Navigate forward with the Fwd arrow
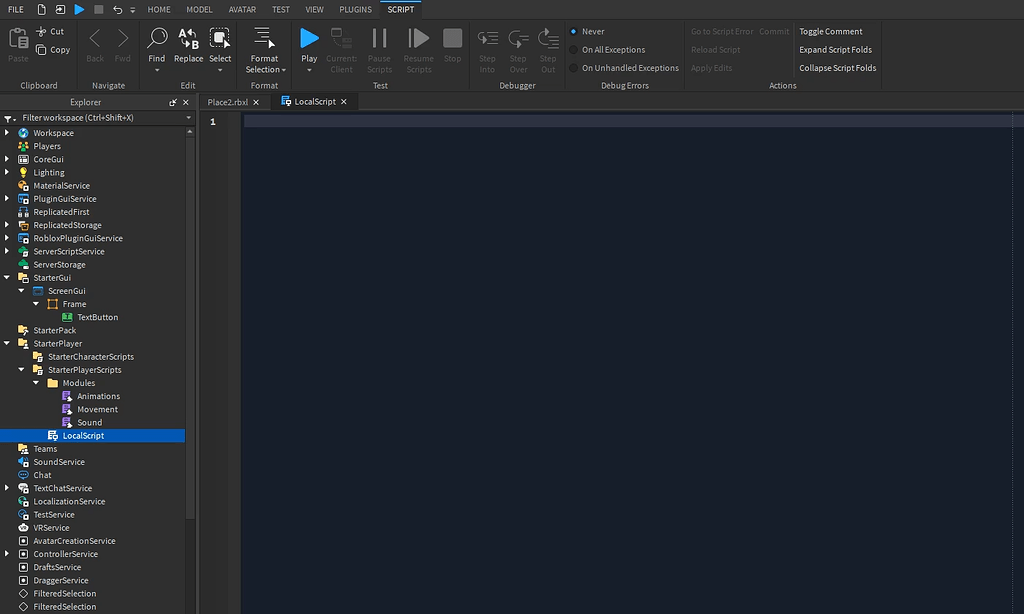 tap(122, 39)
